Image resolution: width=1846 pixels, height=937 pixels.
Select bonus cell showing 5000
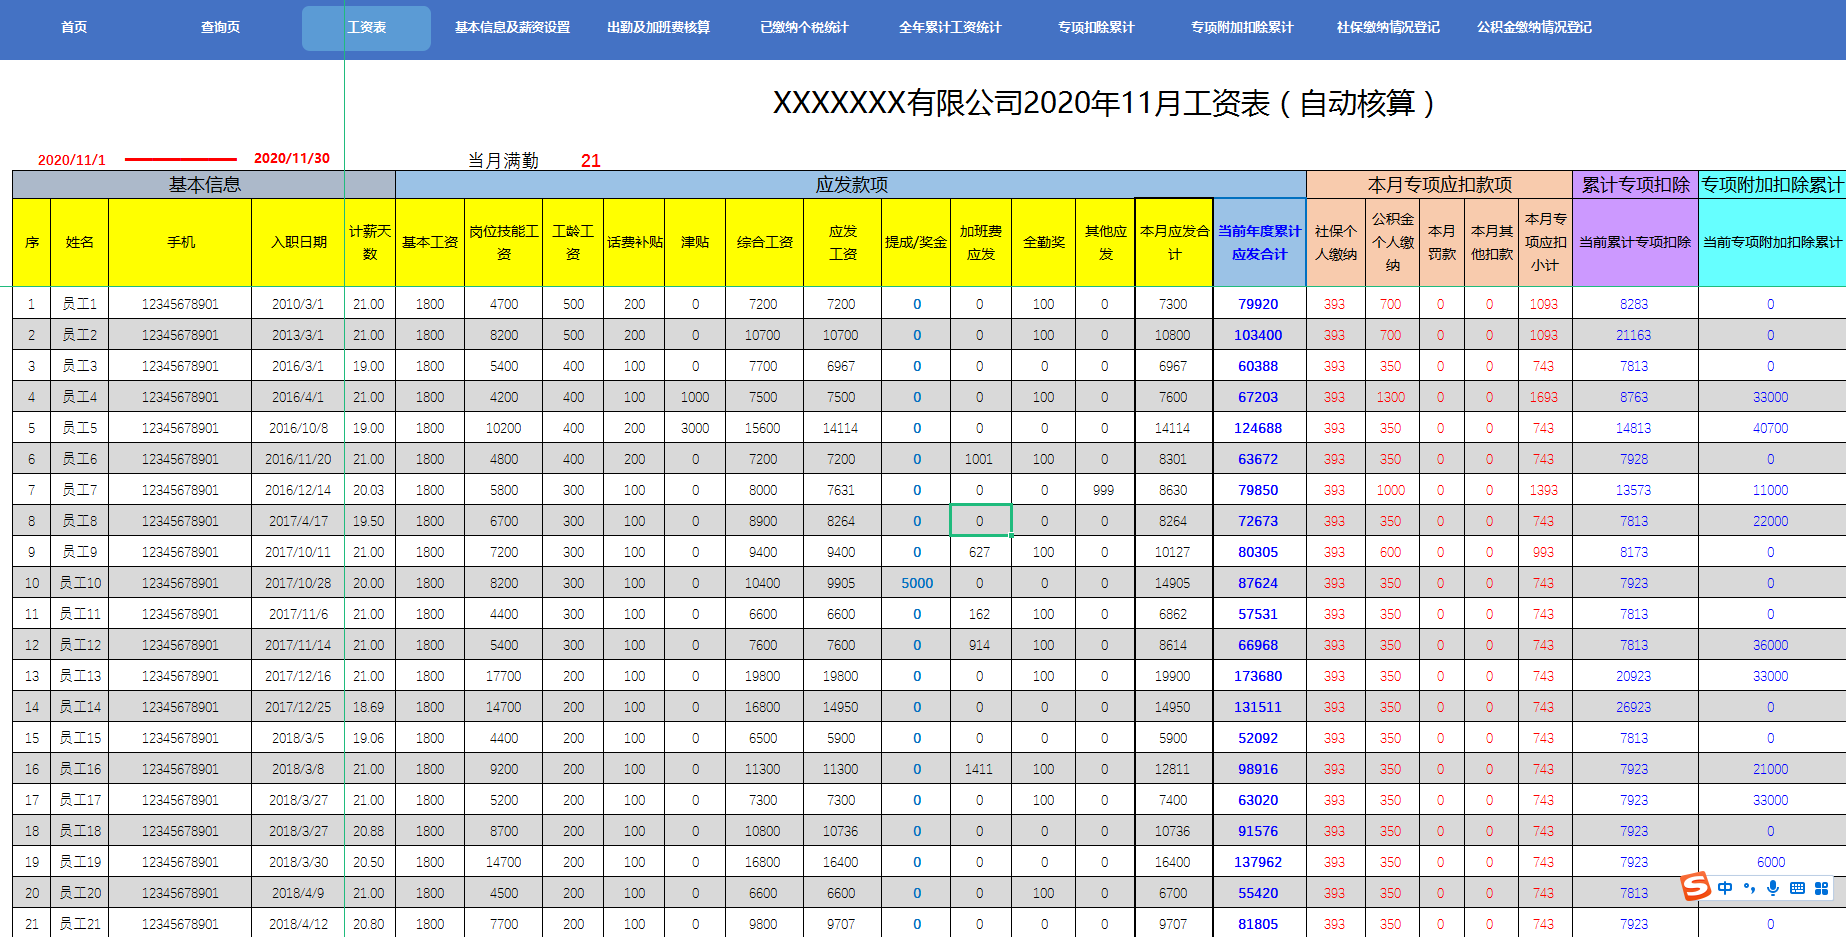916,583
